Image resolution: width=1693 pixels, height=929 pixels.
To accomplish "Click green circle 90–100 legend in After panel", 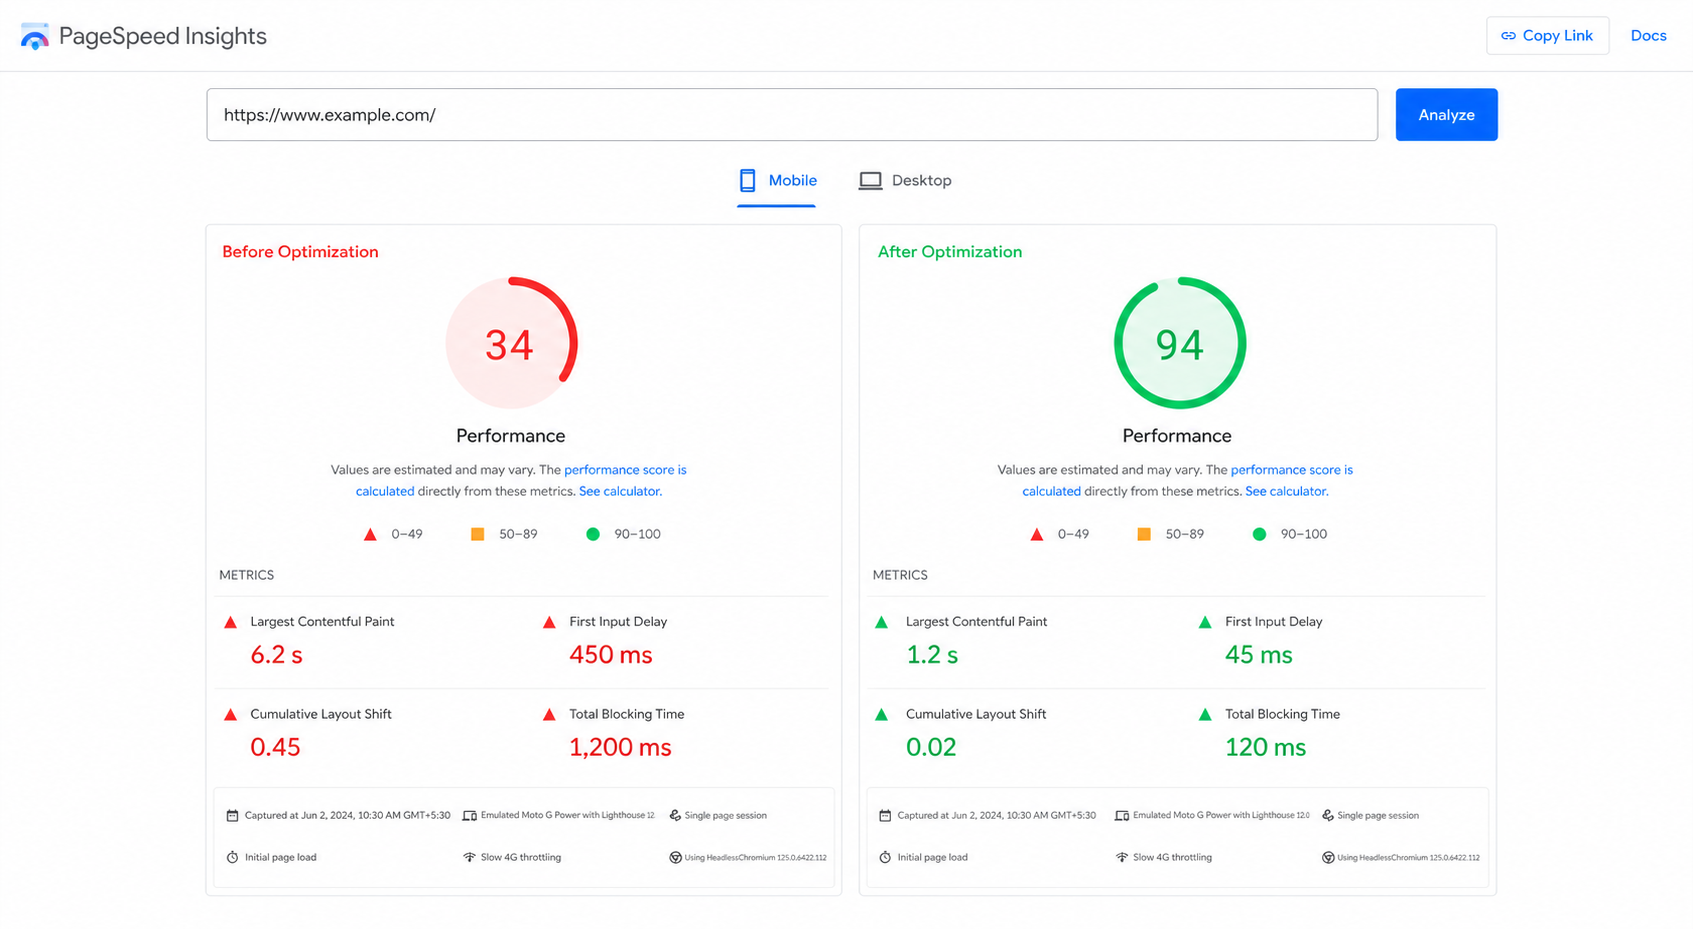I will (x=1260, y=535).
